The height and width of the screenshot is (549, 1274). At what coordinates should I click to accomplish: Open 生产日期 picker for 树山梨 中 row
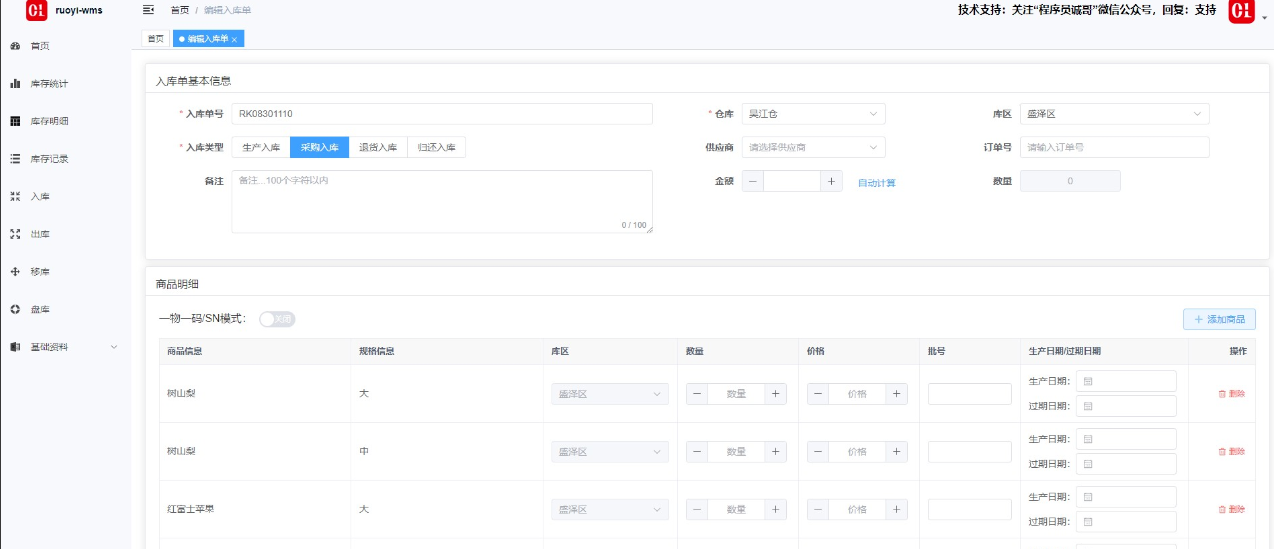[1126, 439]
